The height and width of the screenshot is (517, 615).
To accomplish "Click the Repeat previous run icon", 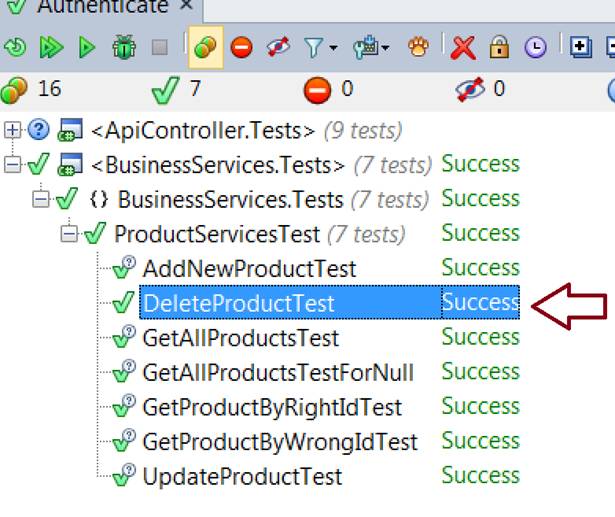I will tap(15, 46).
